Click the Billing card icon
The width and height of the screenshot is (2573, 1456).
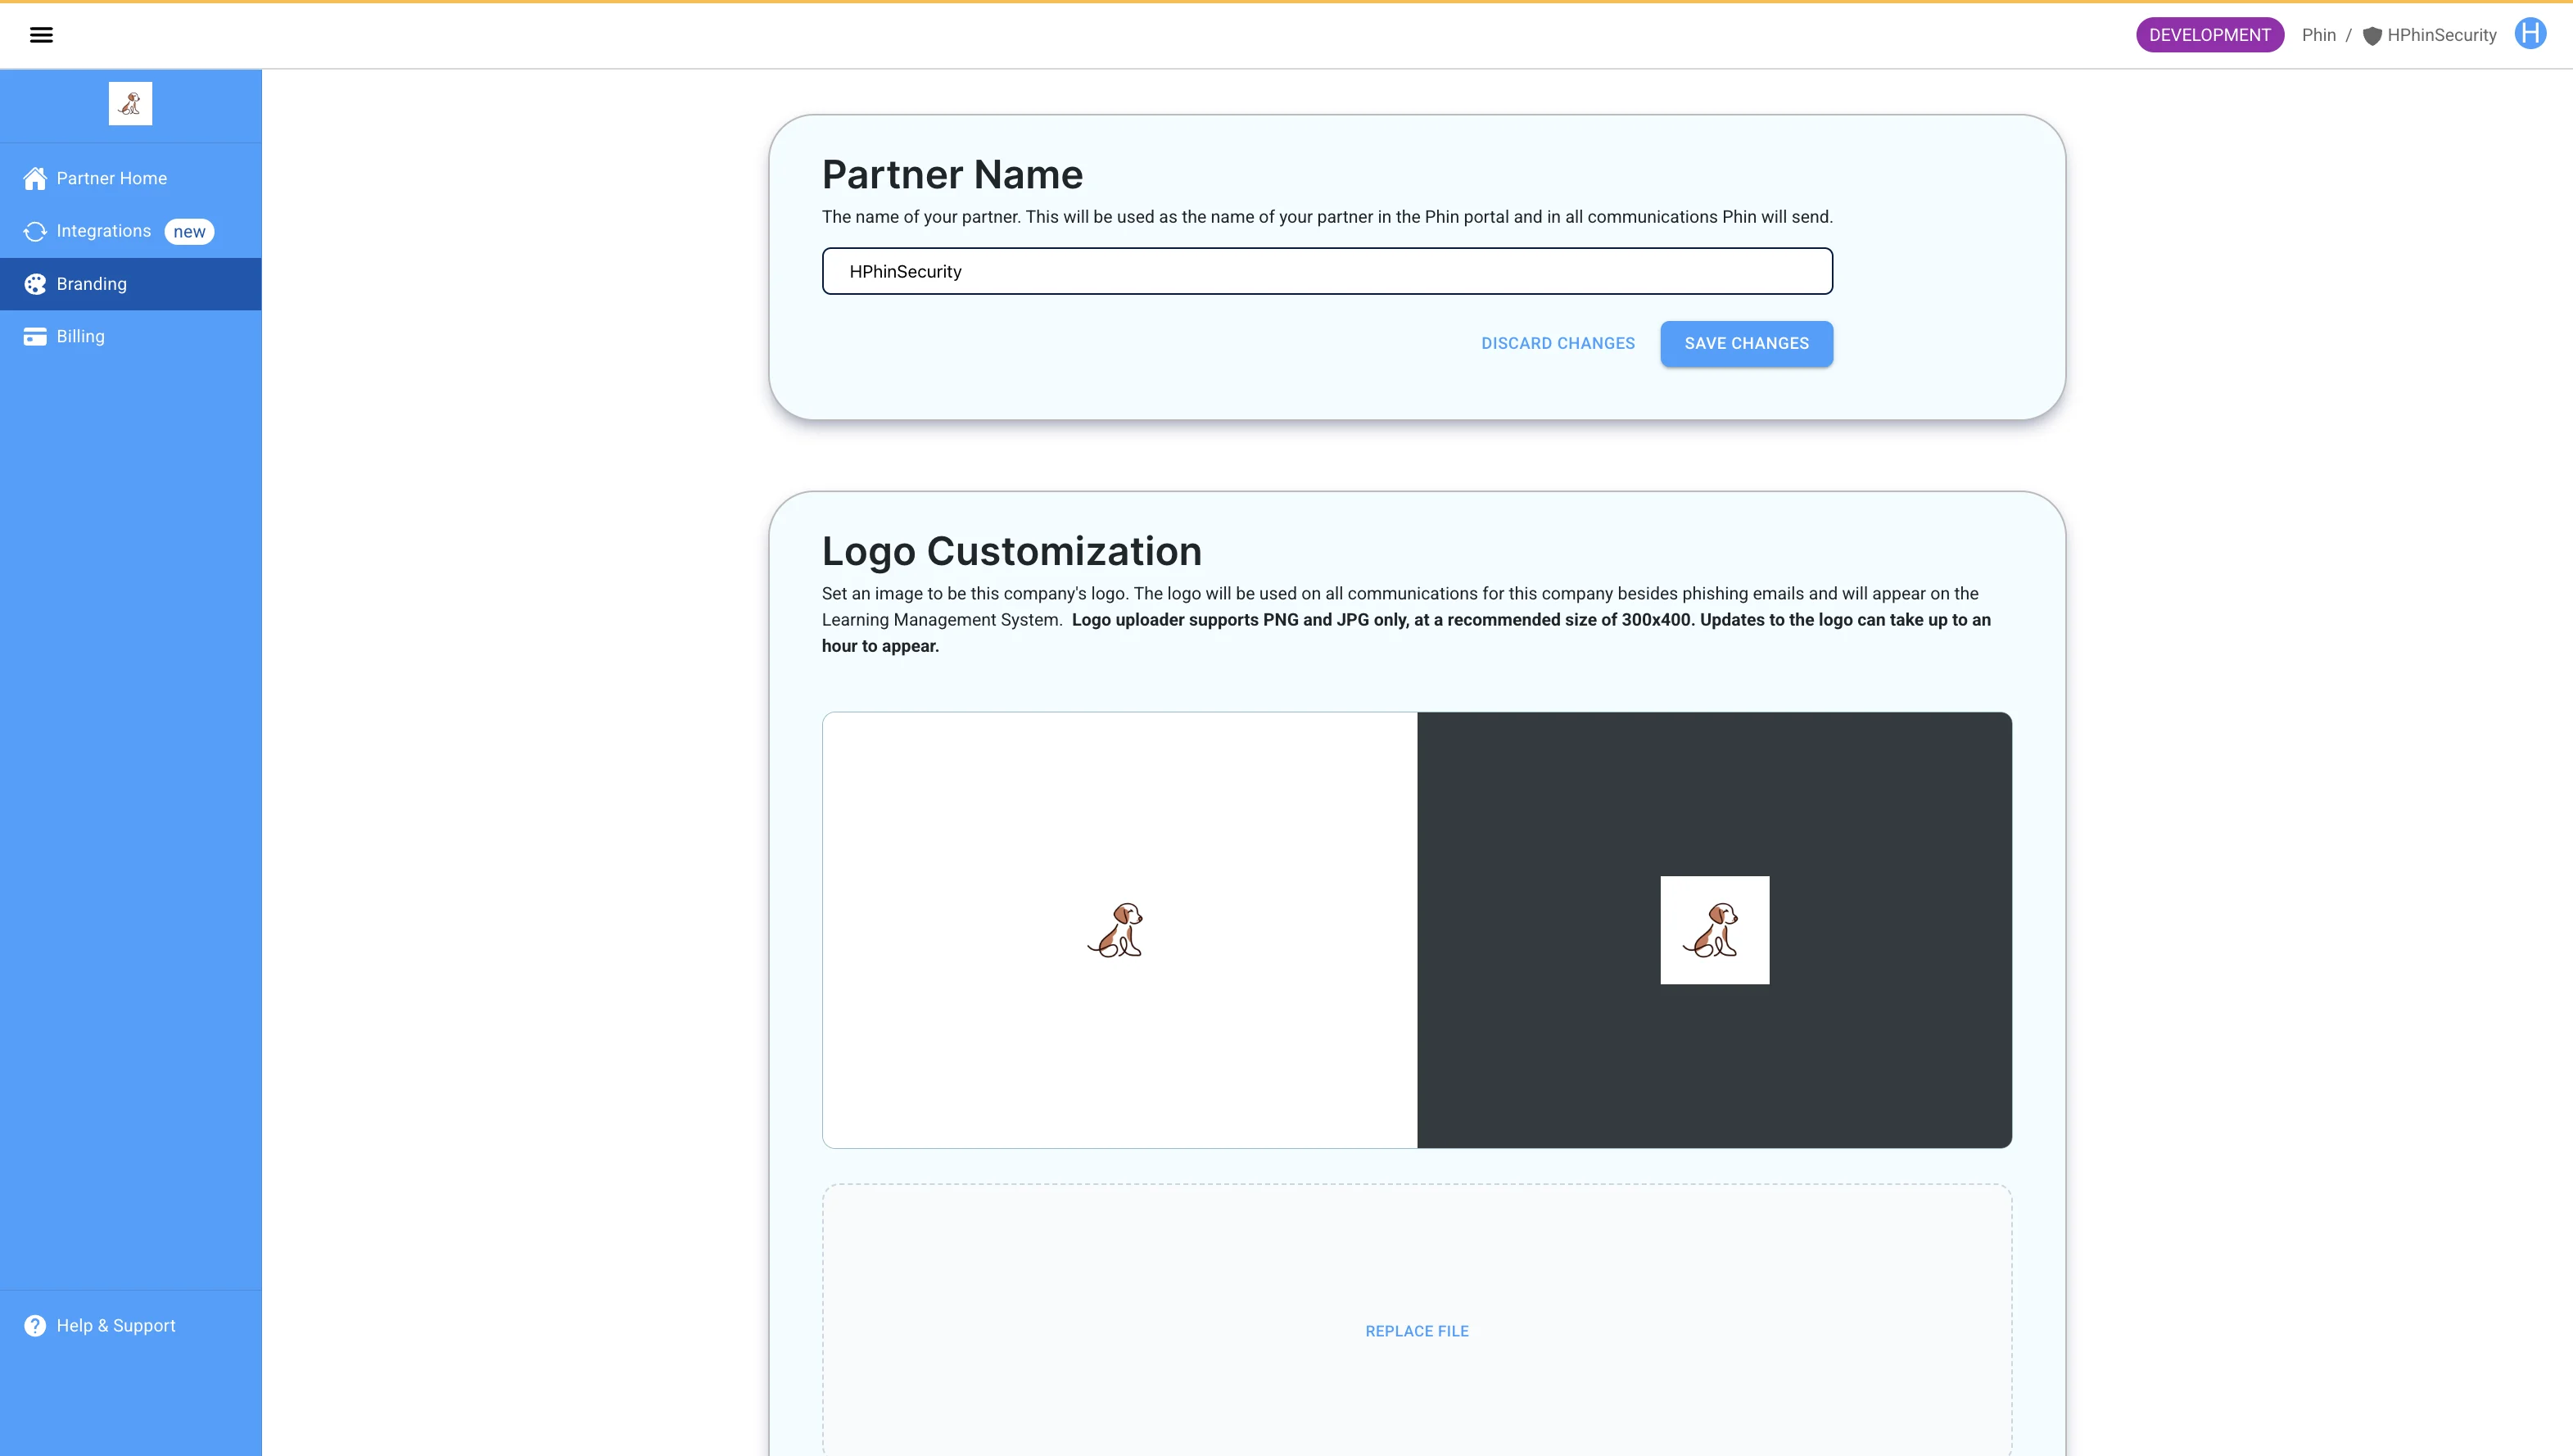point(35,337)
